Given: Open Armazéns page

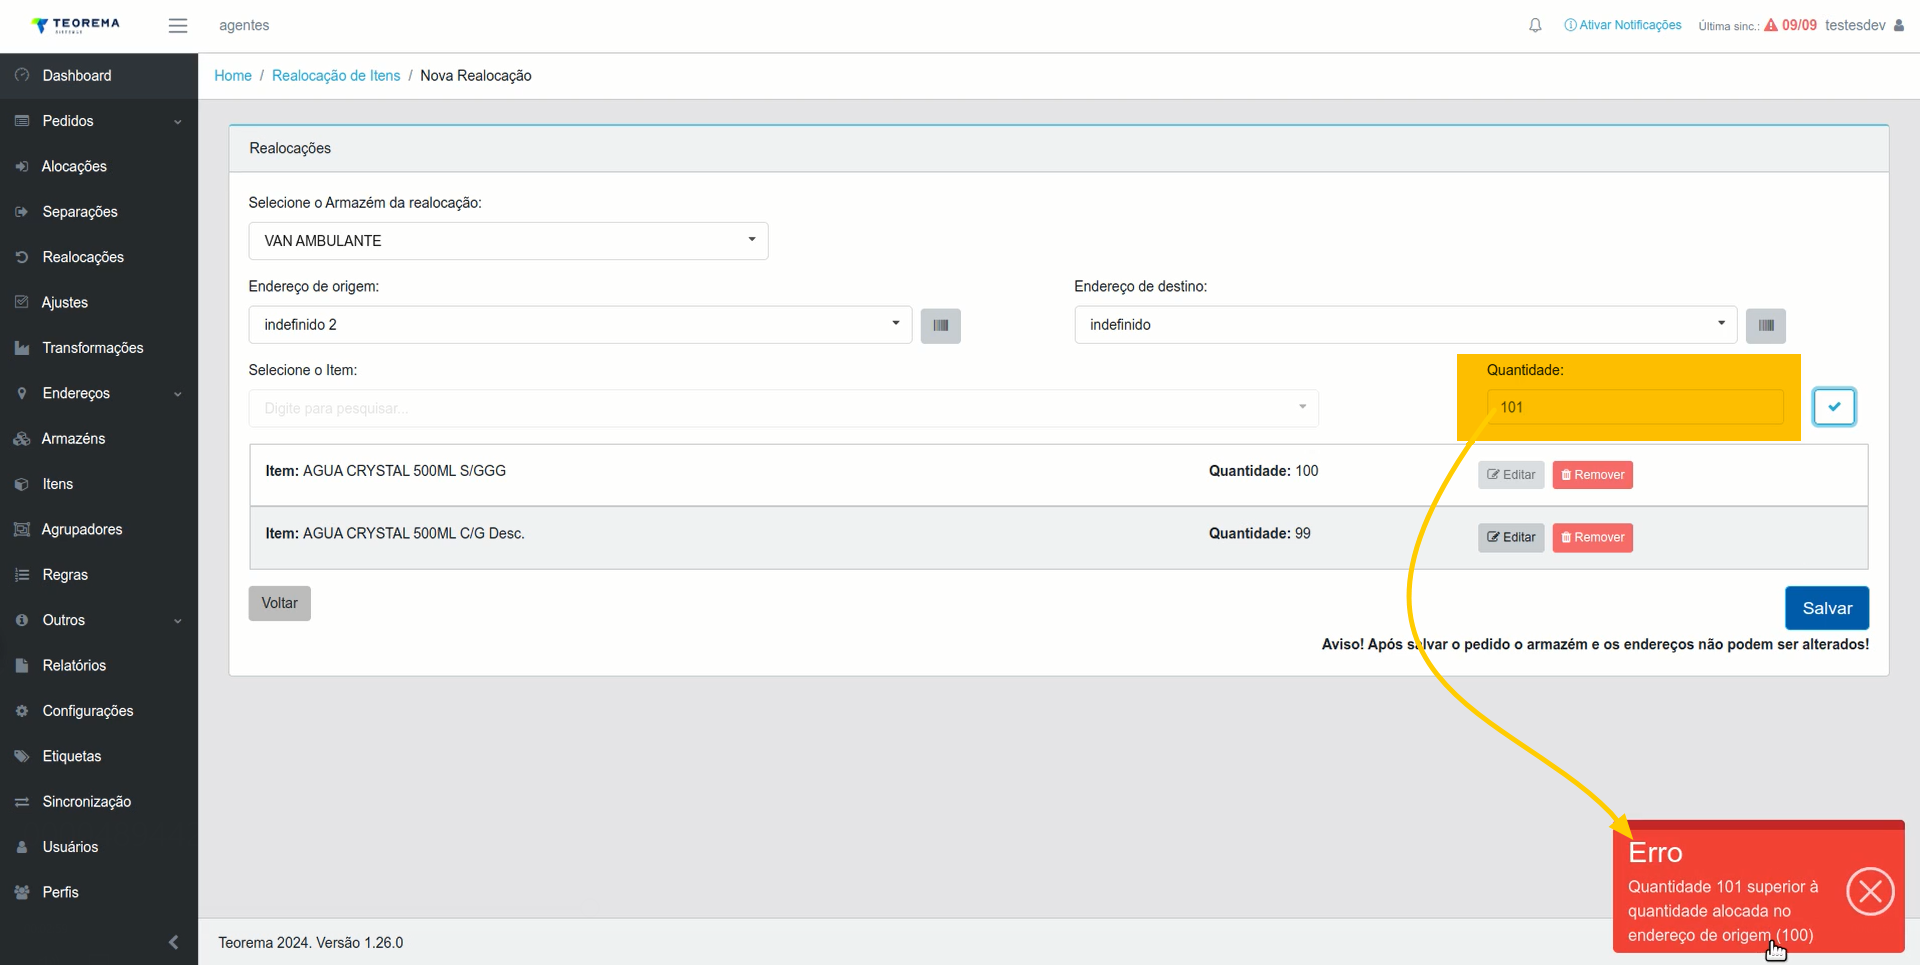Looking at the screenshot, I should pos(99,438).
